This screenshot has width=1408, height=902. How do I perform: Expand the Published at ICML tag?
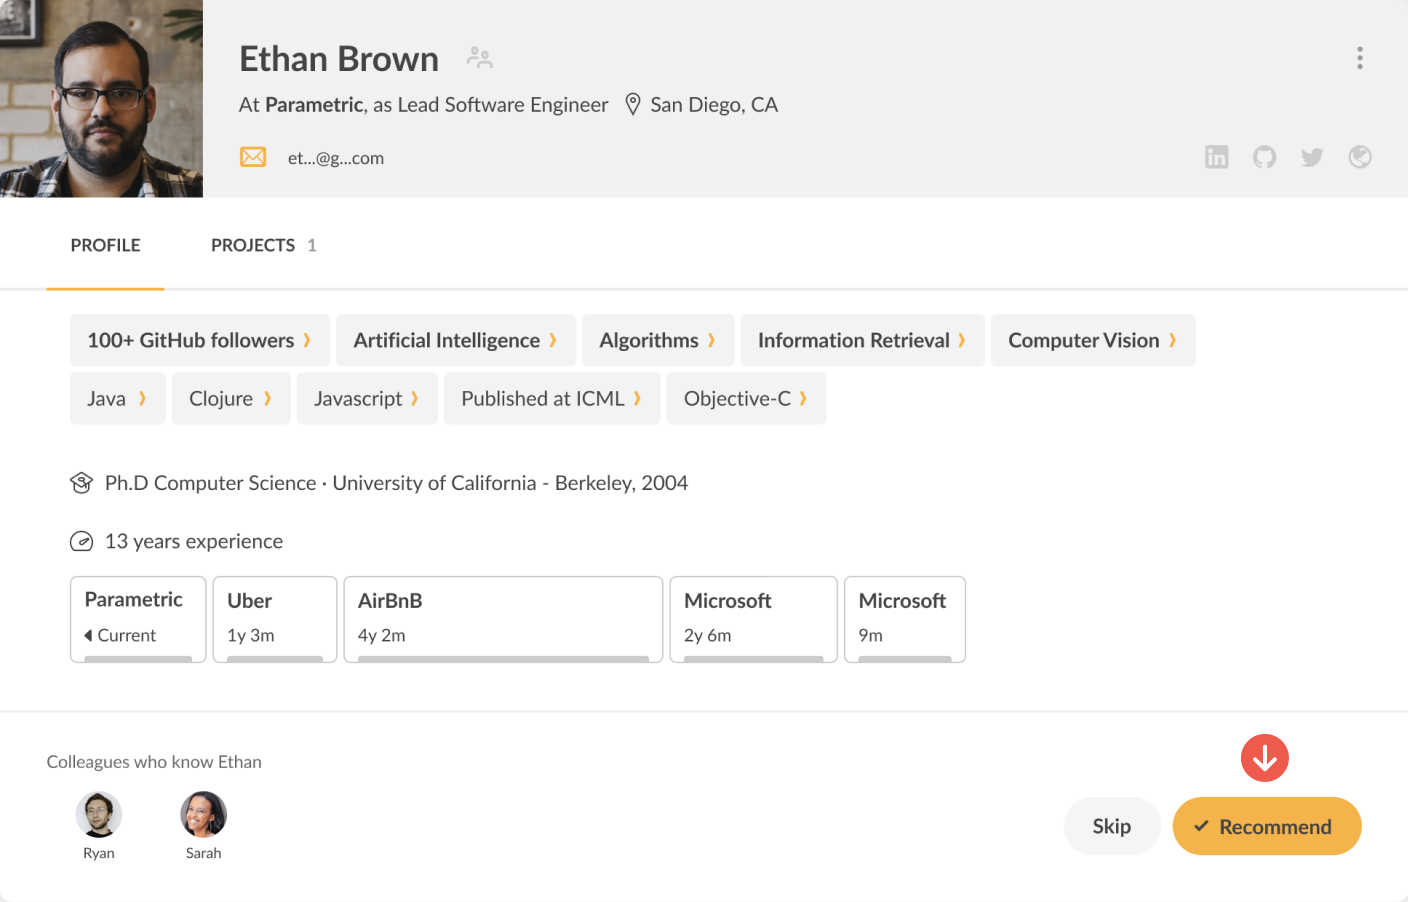tap(552, 398)
